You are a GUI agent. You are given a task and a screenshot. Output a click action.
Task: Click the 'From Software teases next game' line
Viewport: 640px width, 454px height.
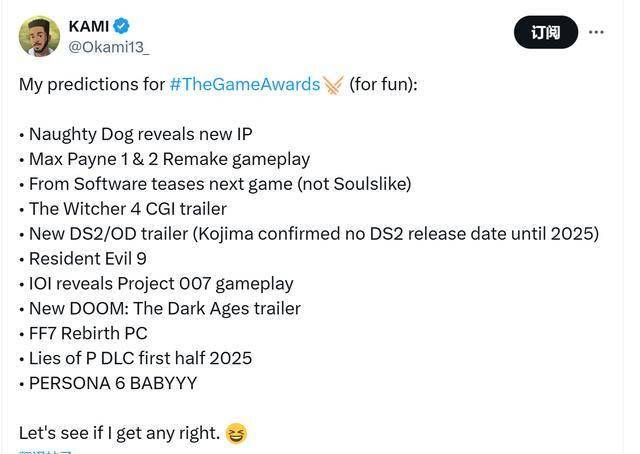pos(215,184)
